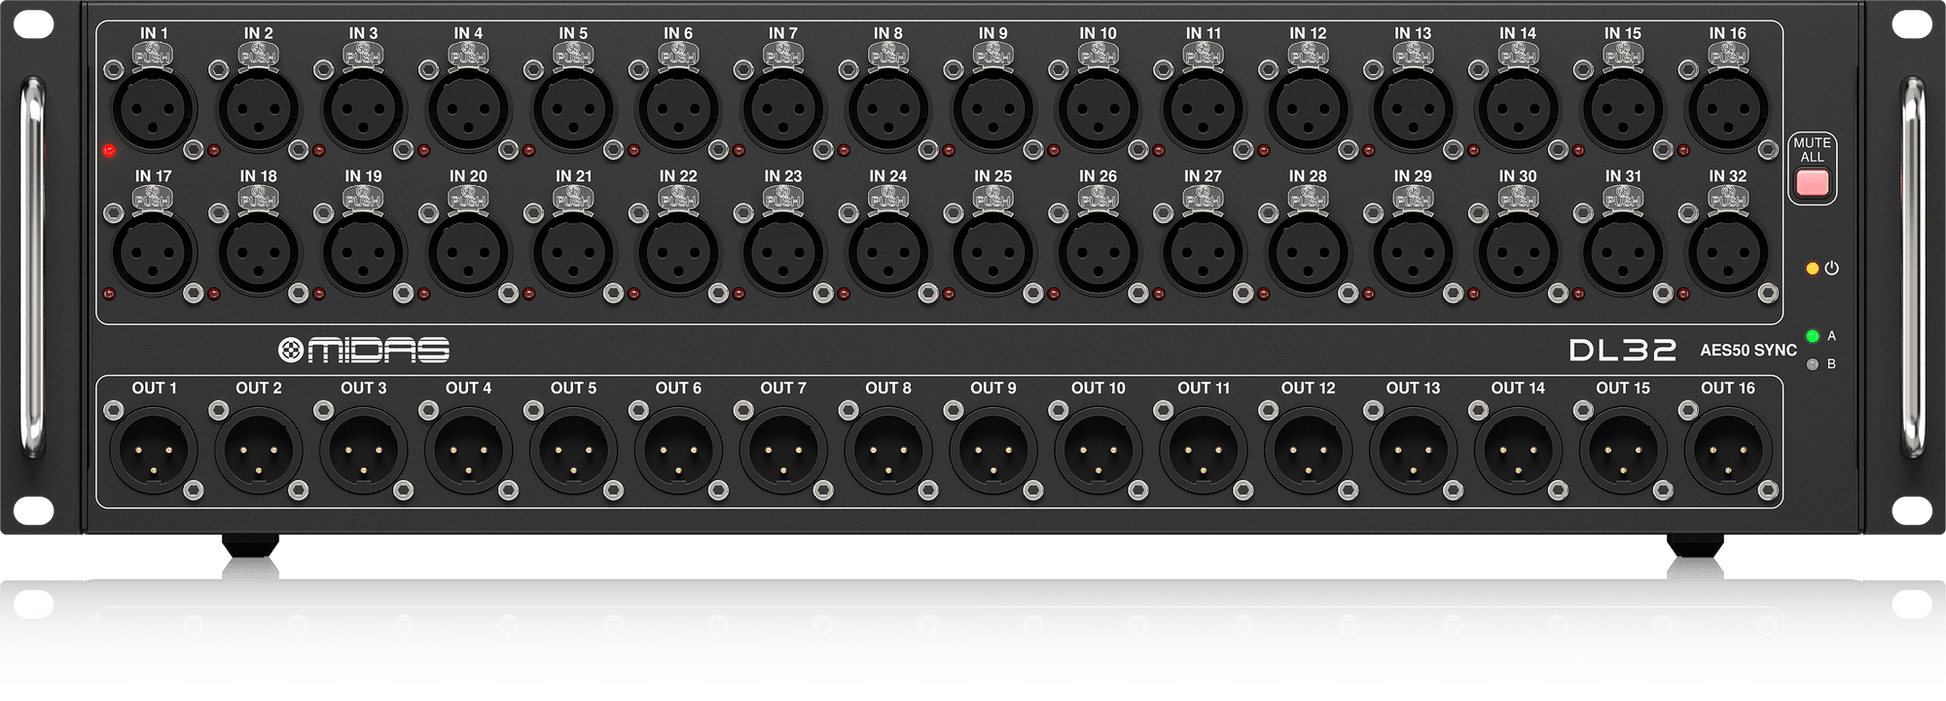The width and height of the screenshot is (1946, 701).
Task: Click the OUT 1 XLR output connector
Action: pyautogui.click(x=154, y=450)
